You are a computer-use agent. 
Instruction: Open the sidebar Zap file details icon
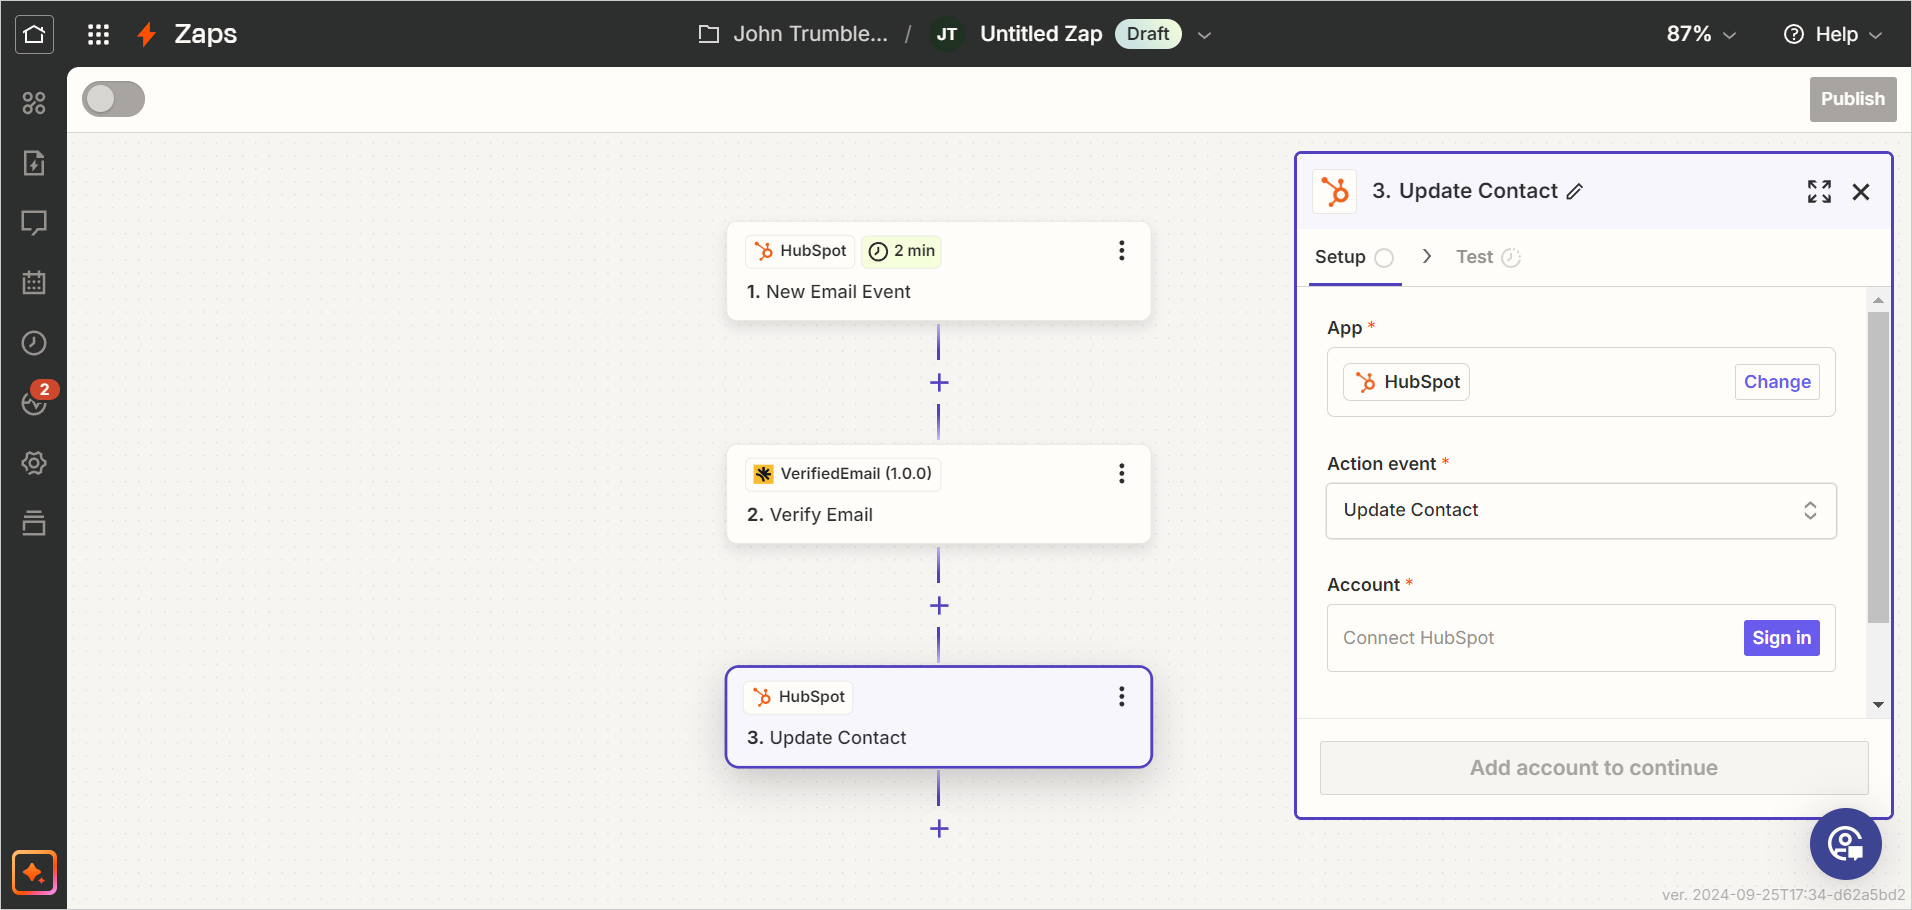coord(34,163)
